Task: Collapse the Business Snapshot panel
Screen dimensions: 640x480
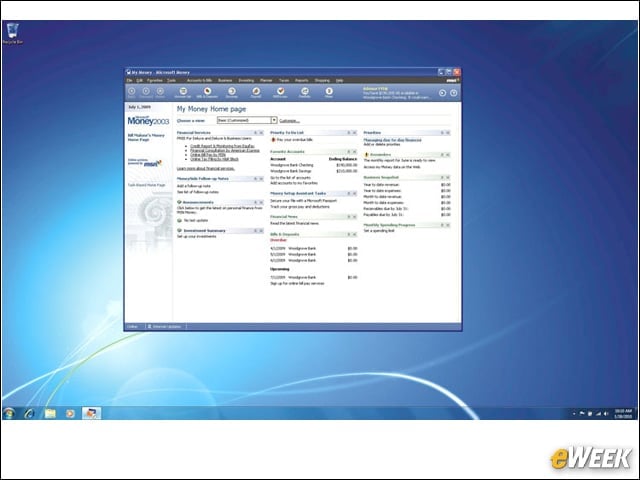Action: 442,178
